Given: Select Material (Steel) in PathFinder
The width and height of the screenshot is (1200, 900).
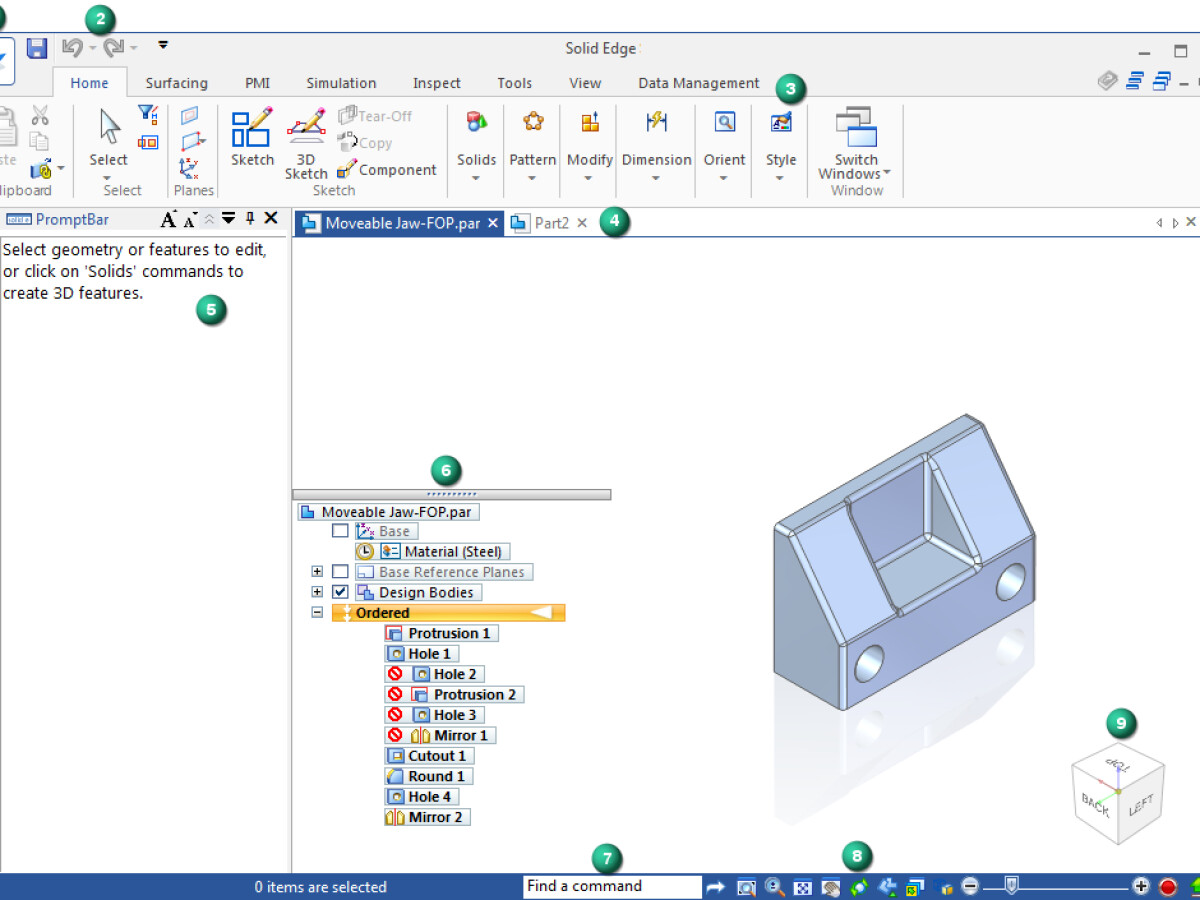Looking at the screenshot, I should click(x=445, y=552).
